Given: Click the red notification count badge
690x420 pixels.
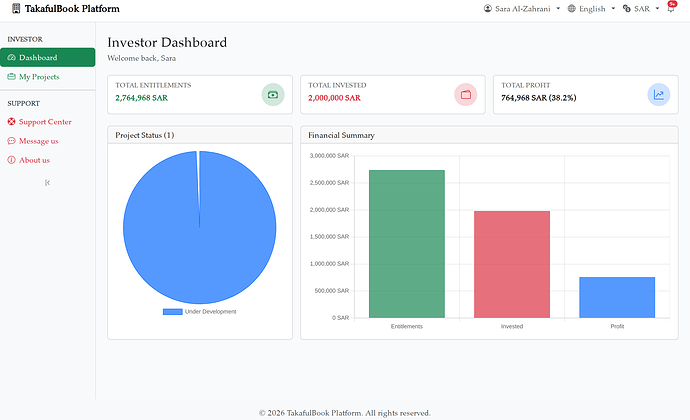Looking at the screenshot, I should [672, 4].
